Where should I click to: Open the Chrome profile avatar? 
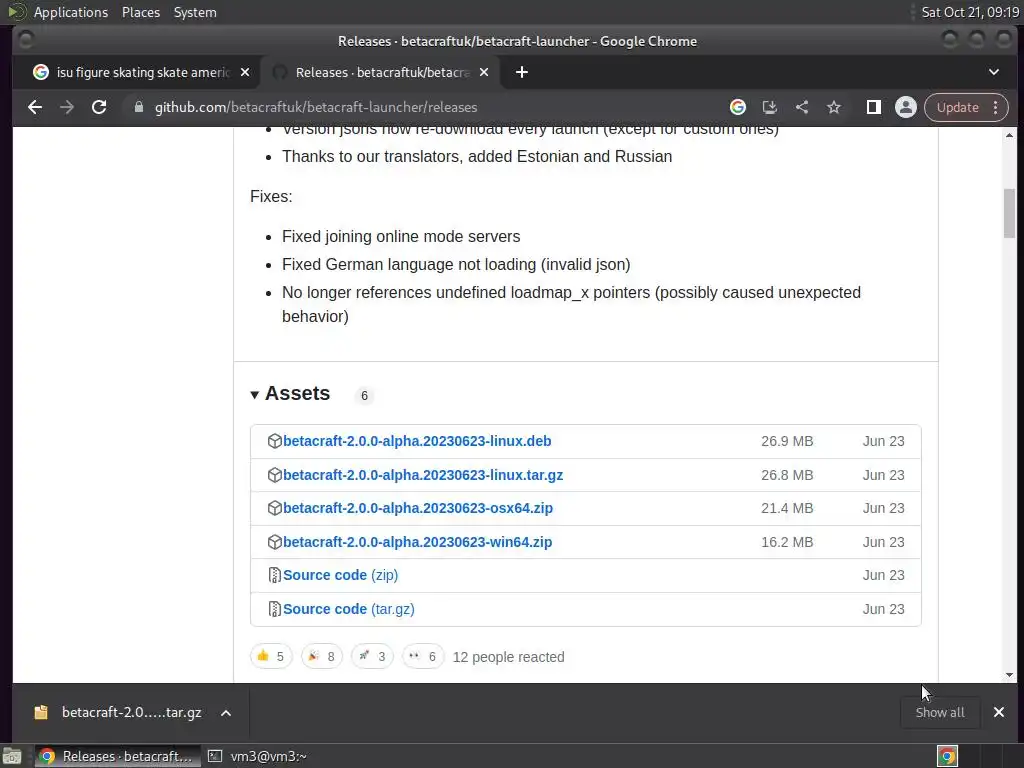(905, 107)
